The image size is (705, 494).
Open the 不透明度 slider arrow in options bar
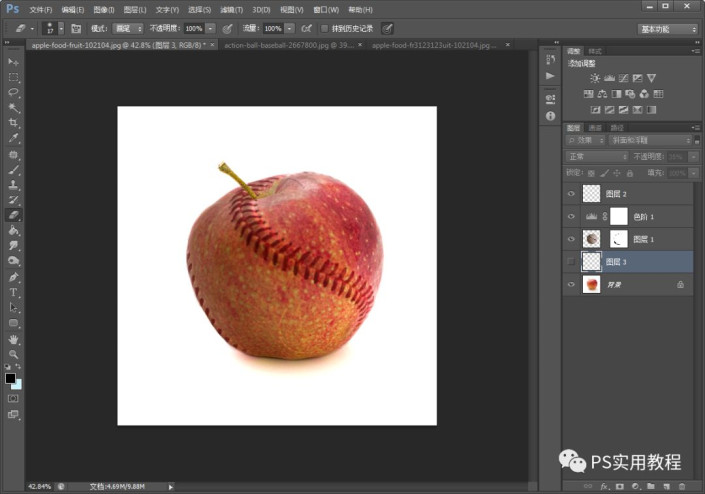tap(210, 29)
